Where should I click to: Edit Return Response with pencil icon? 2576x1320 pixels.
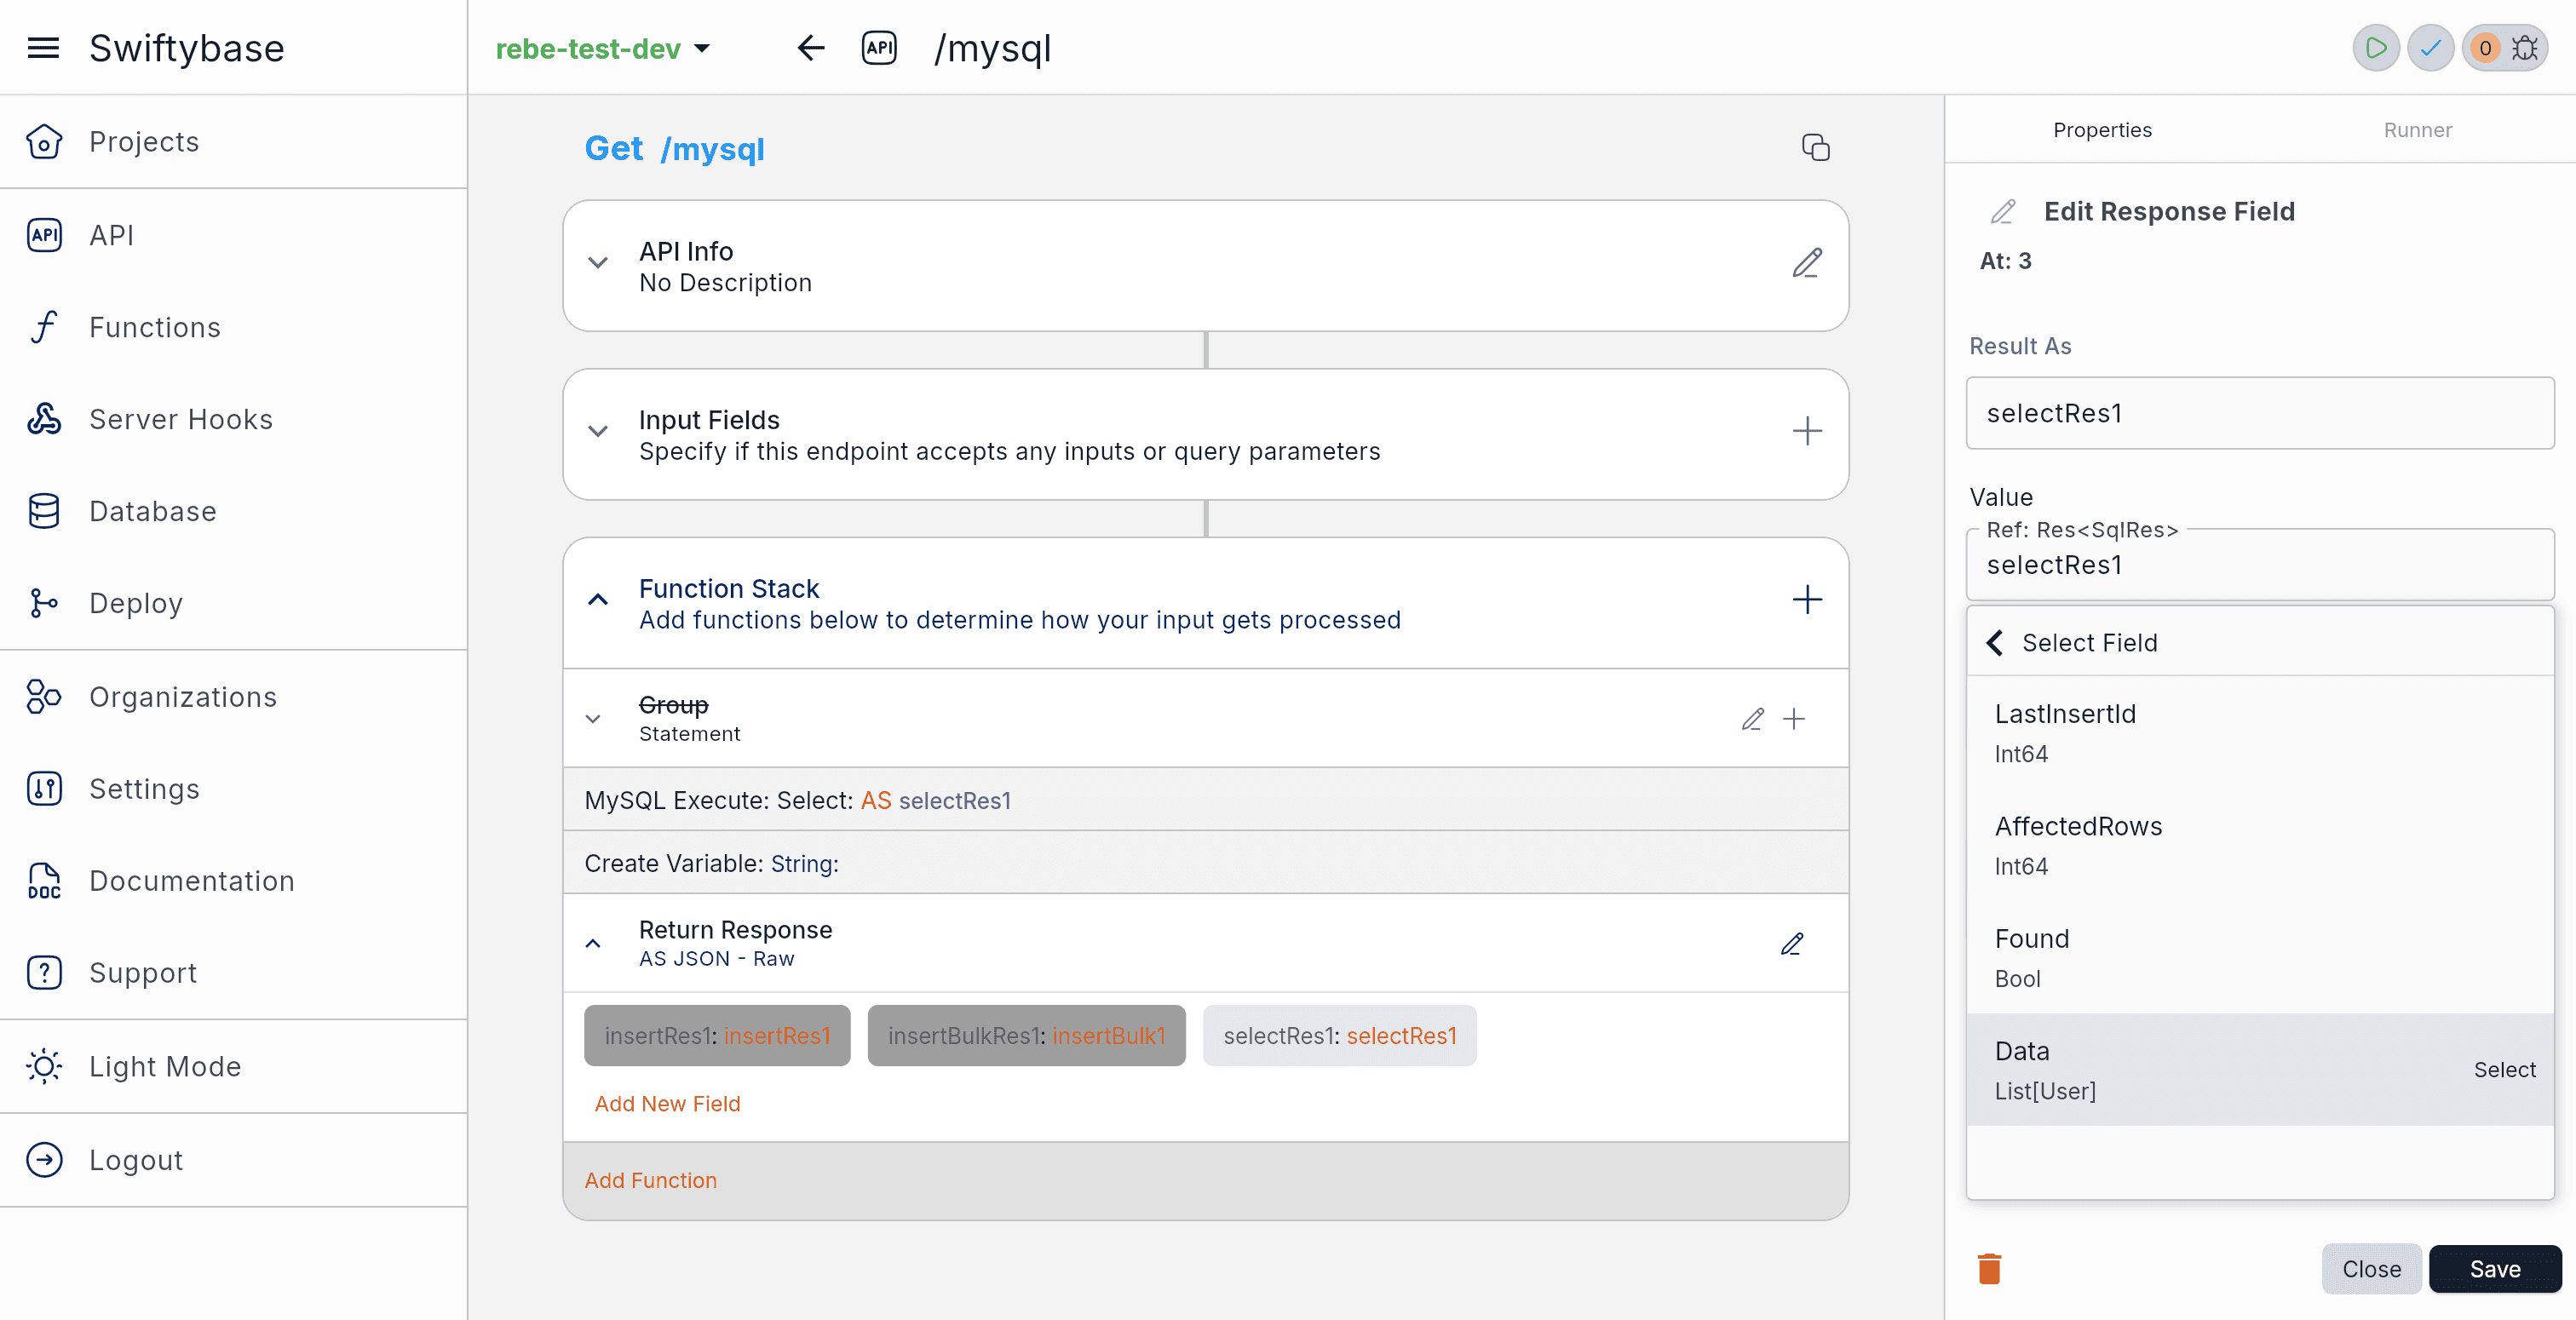coord(1793,944)
